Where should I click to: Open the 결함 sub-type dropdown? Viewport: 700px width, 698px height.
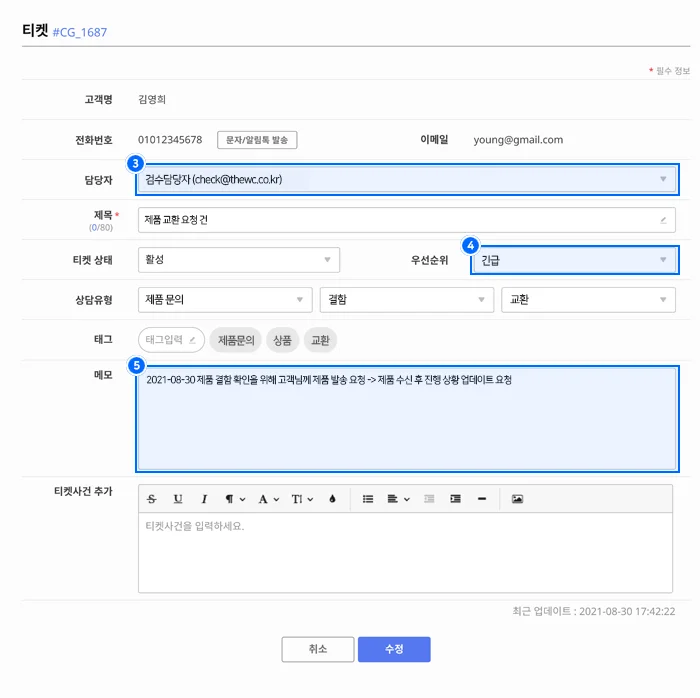click(407, 299)
